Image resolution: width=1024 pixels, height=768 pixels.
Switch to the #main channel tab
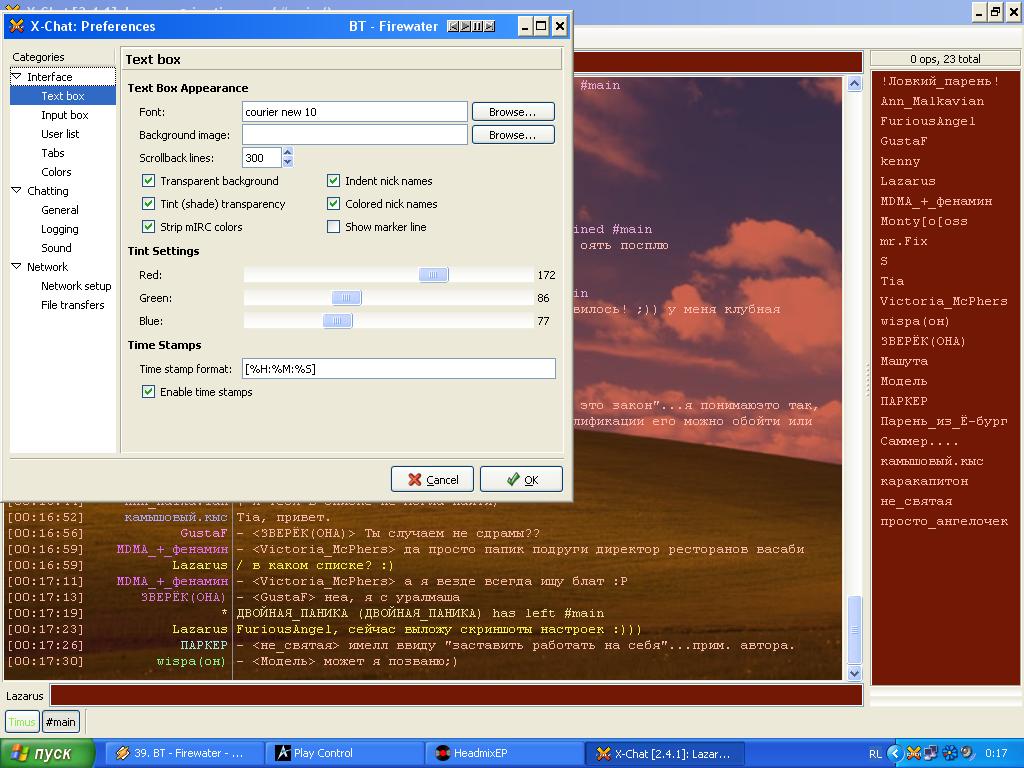point(61,722)
